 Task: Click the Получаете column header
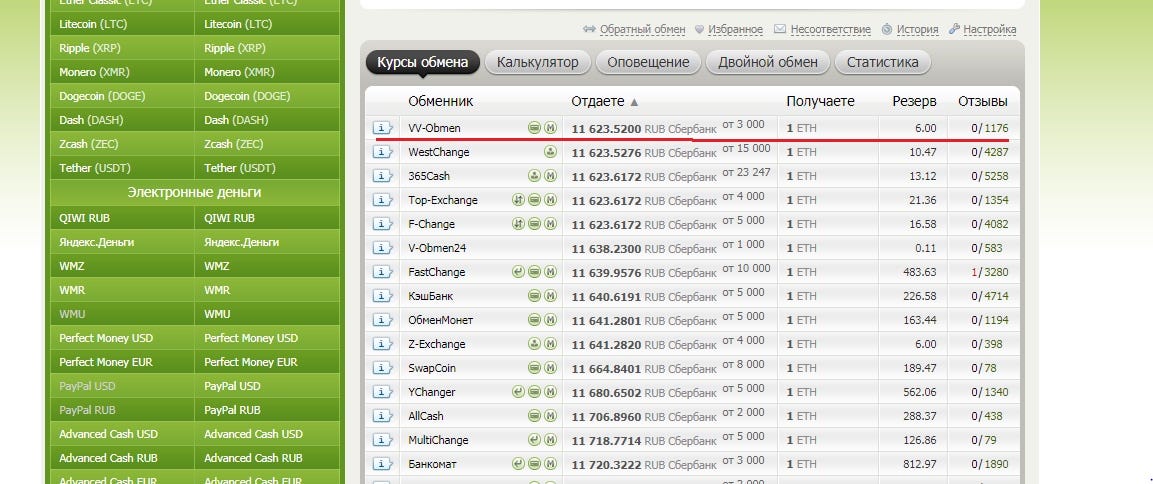click(820, 102)
